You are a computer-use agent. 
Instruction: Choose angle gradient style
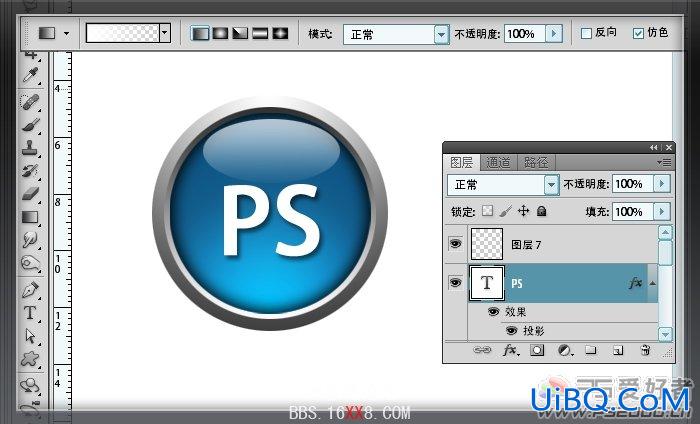tap(240, 33)
